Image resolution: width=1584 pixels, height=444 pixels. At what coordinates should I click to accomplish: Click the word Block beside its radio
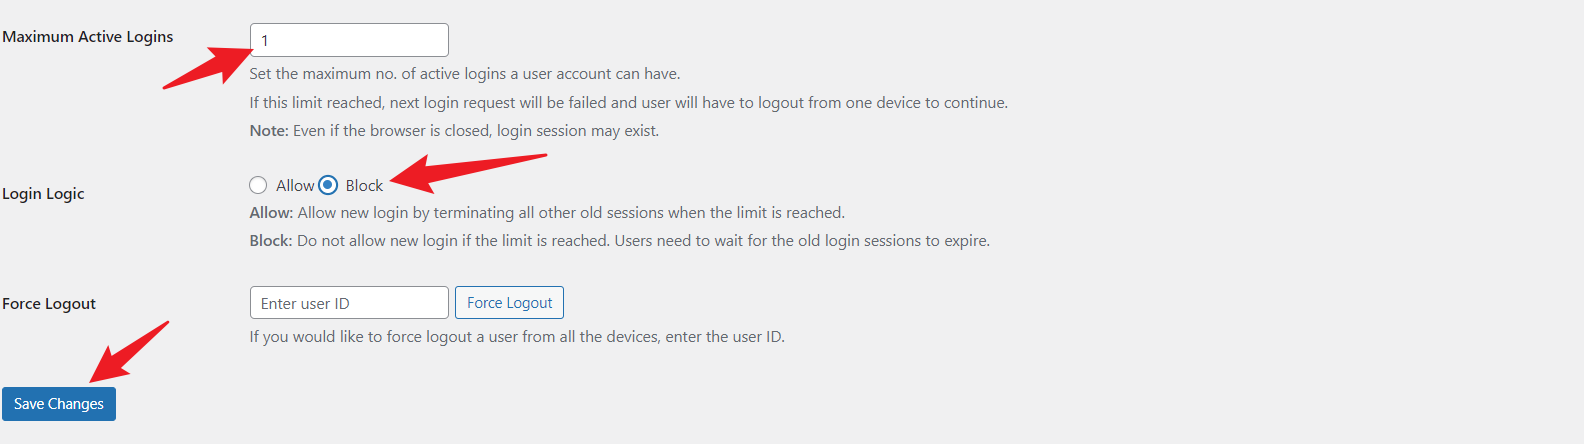click(x=364, y=186)
